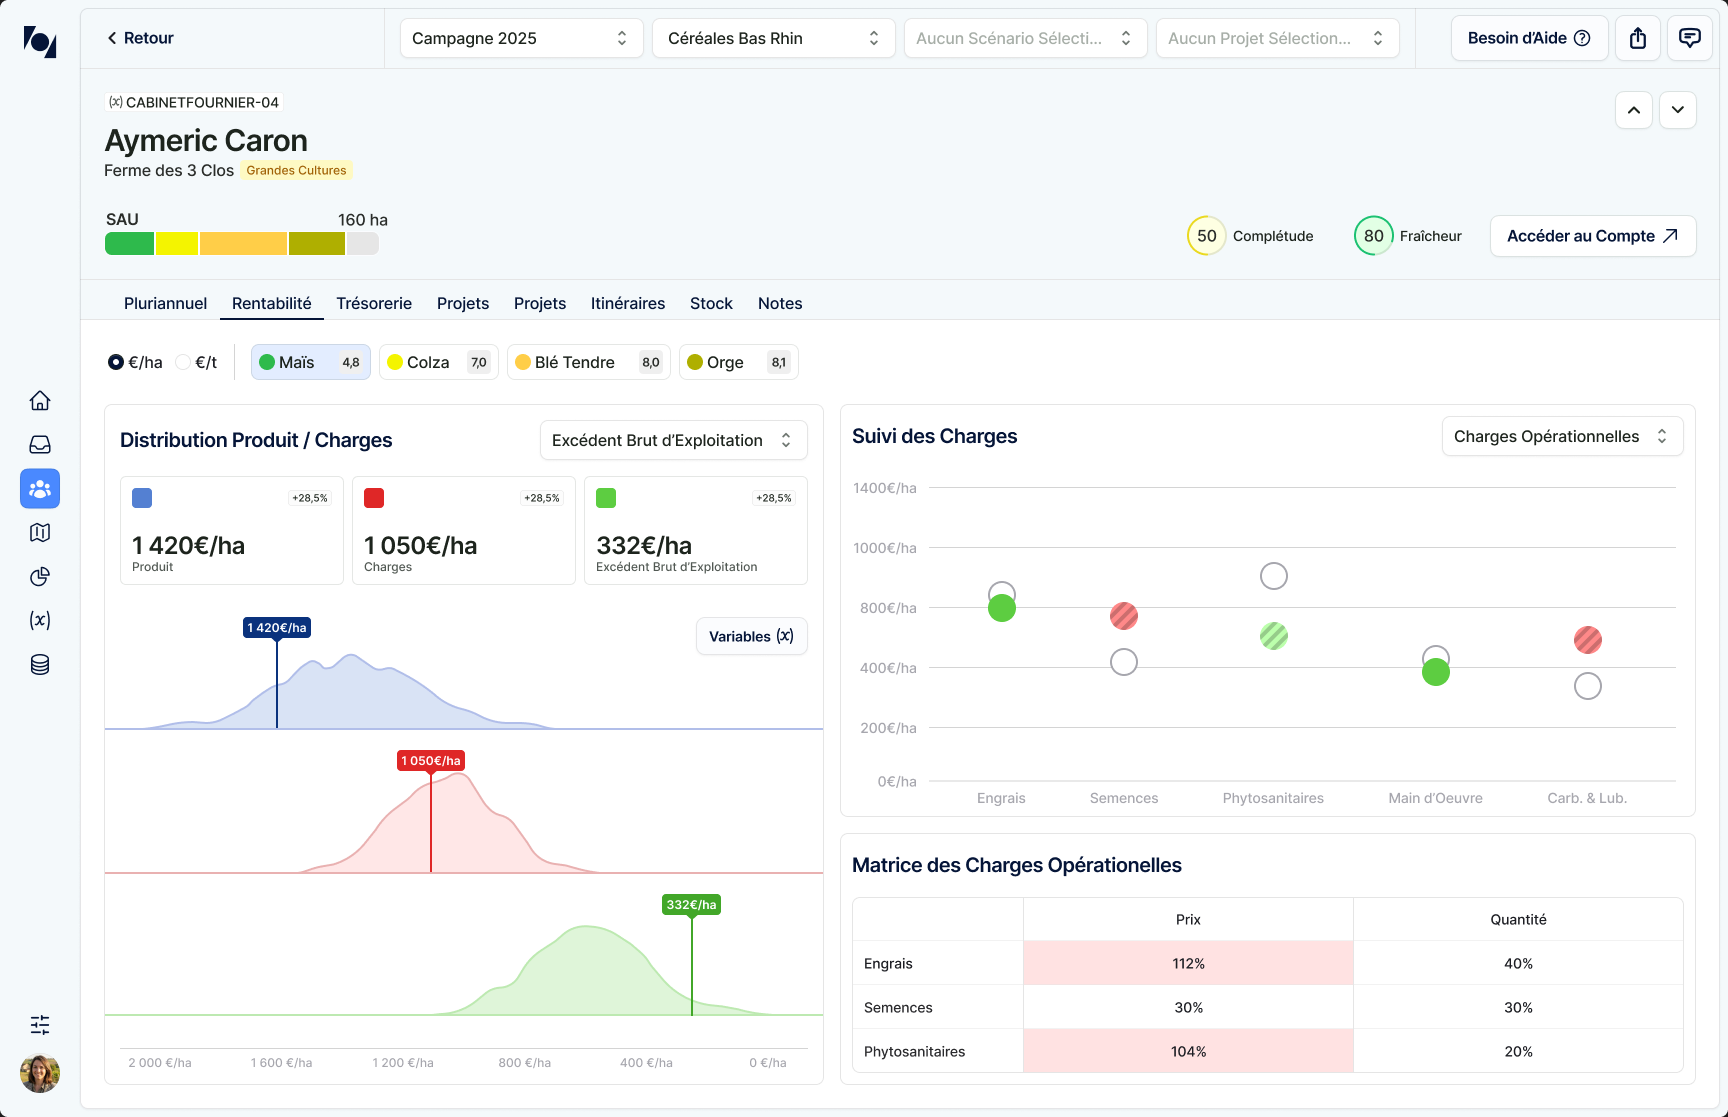Click the red striped Semences data point

click(1124, 616)
